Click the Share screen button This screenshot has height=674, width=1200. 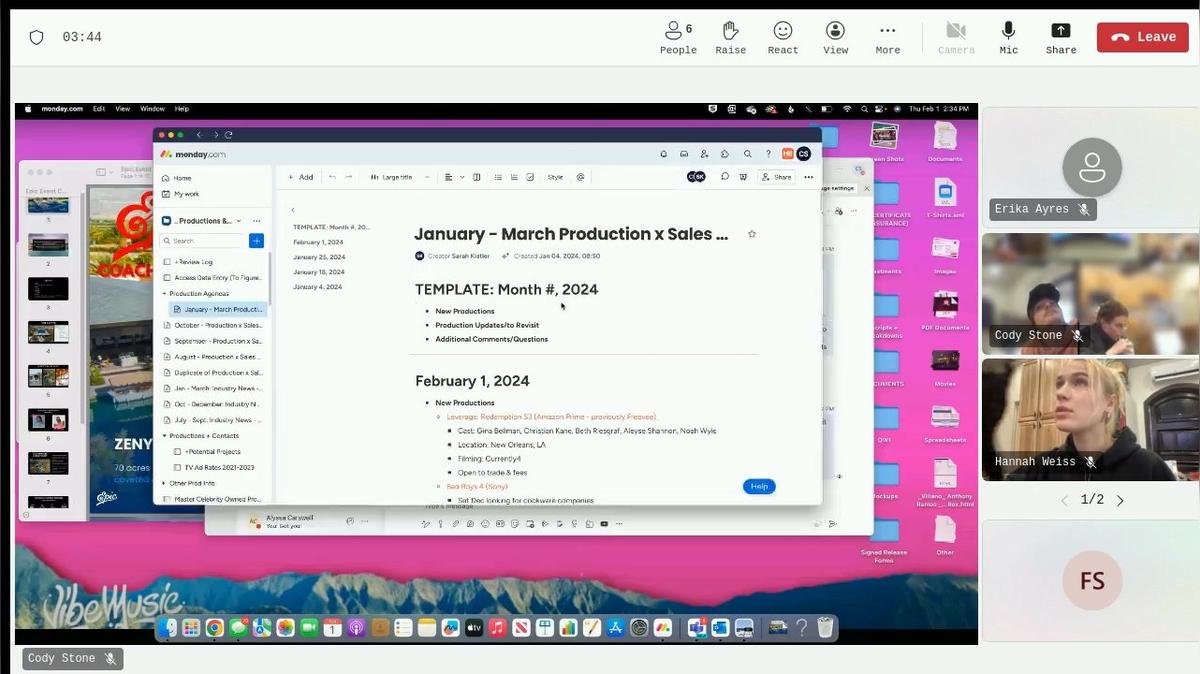1061,38
